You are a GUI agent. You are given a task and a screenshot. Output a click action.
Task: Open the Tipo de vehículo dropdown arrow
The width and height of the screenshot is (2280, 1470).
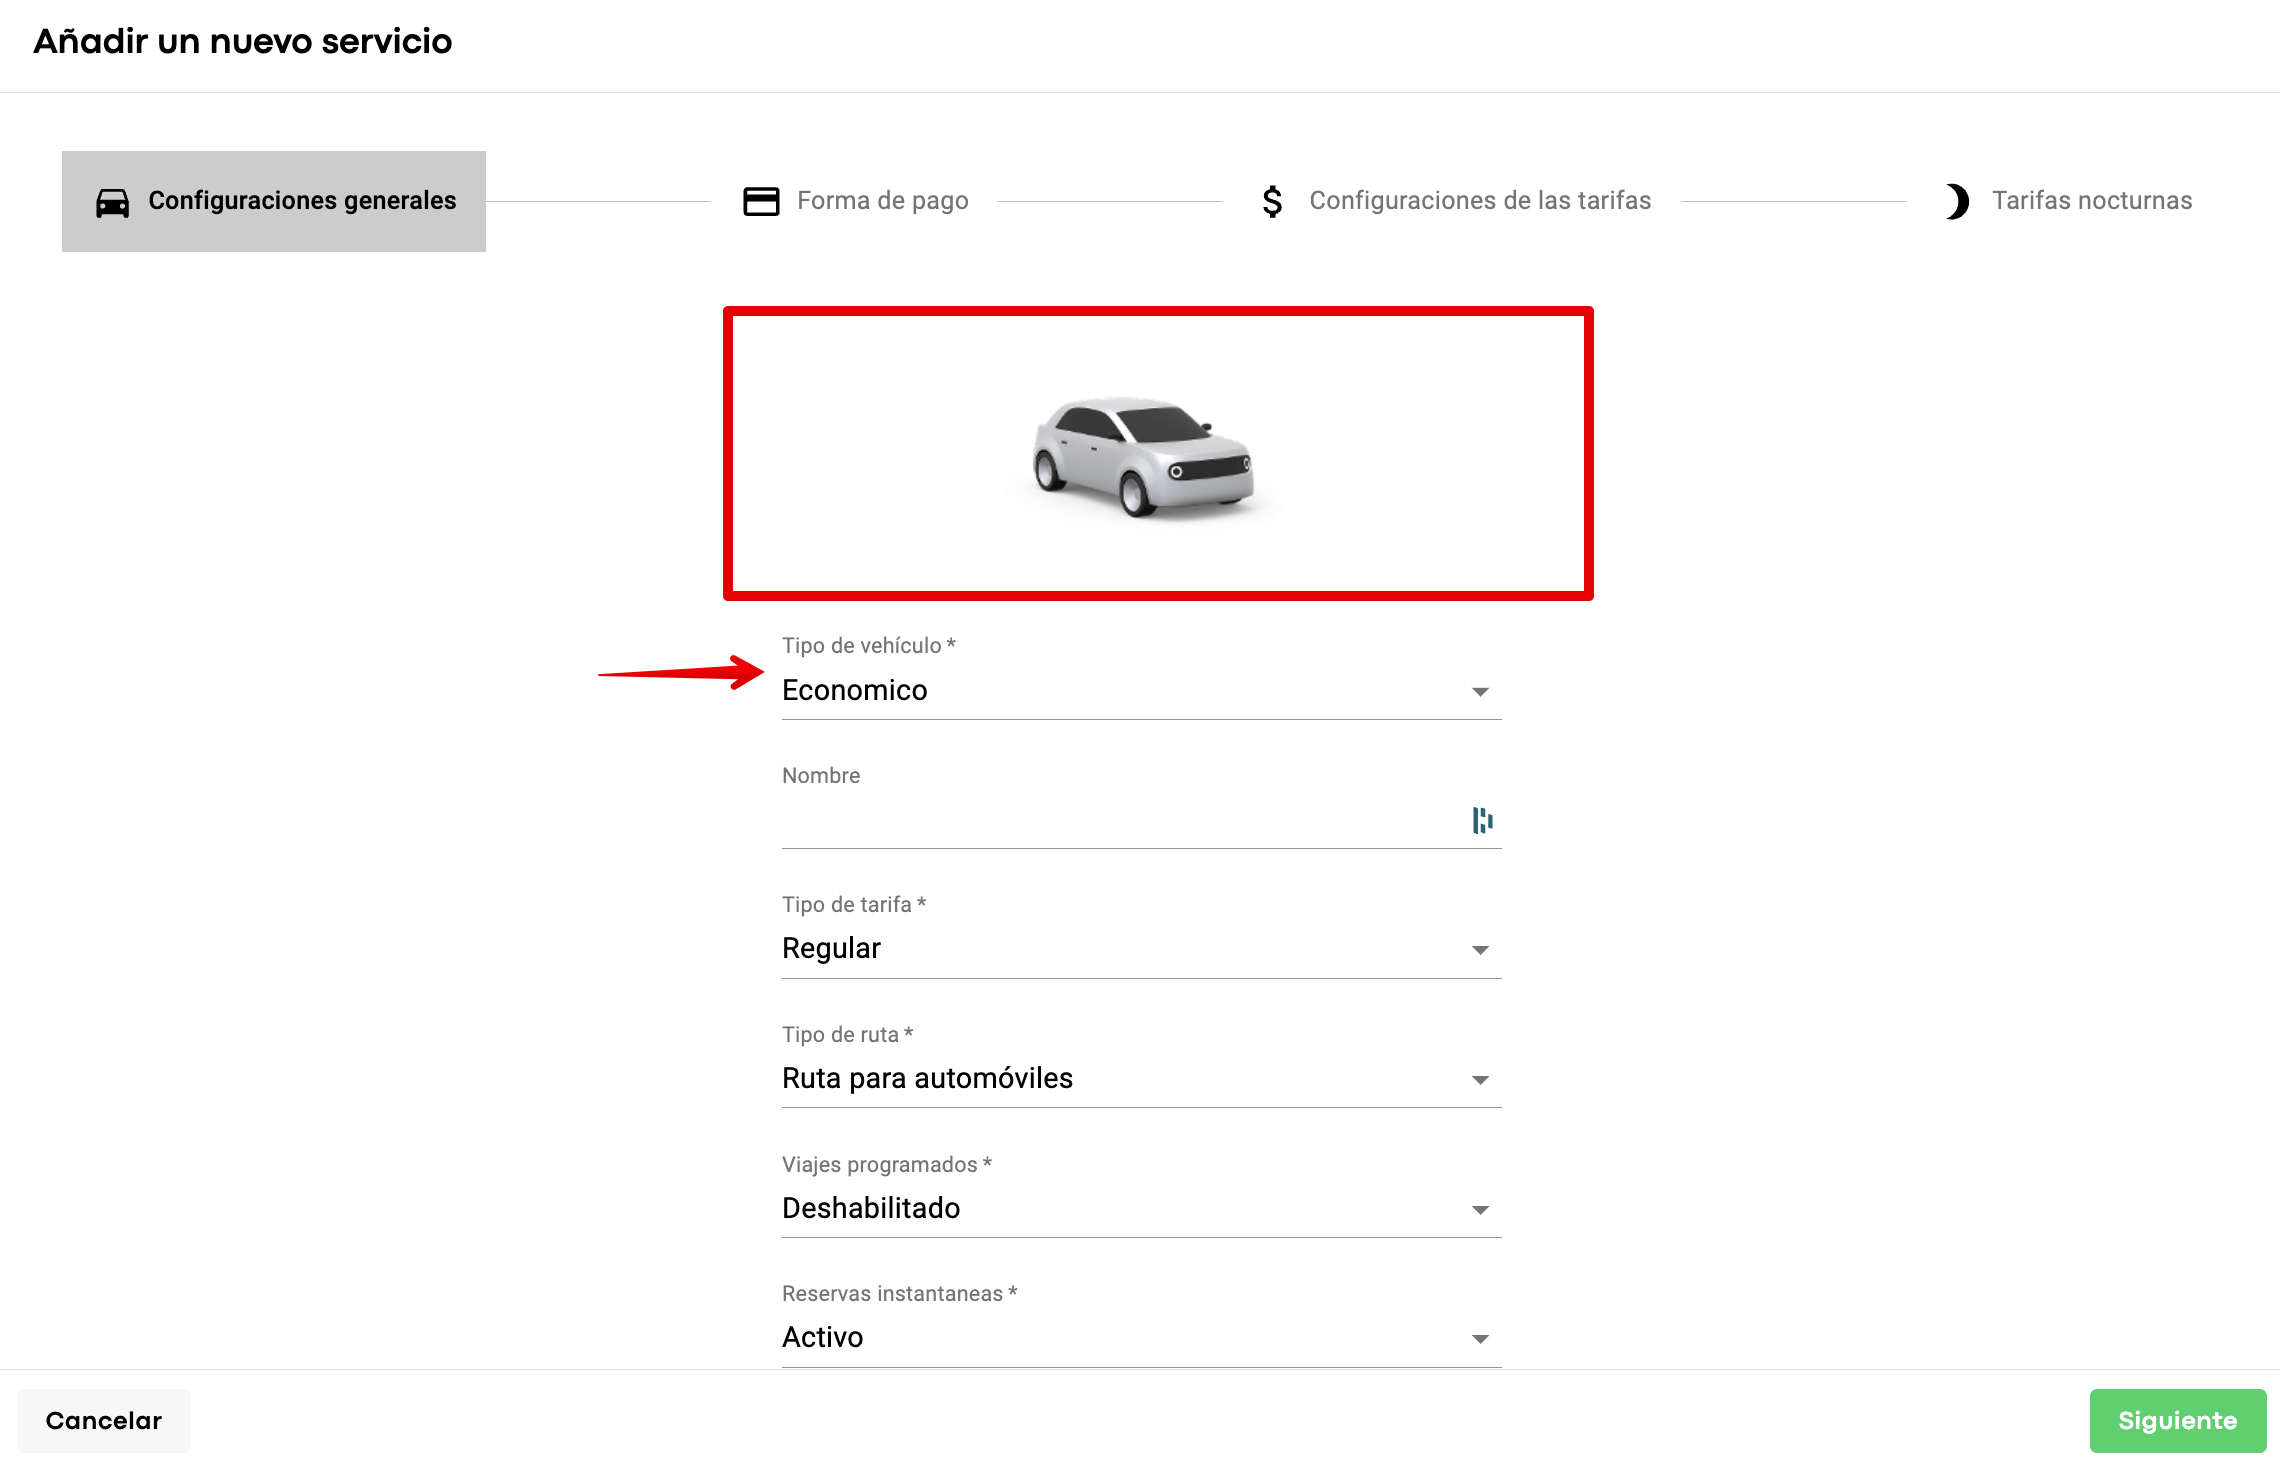[x=1480, y=692]
